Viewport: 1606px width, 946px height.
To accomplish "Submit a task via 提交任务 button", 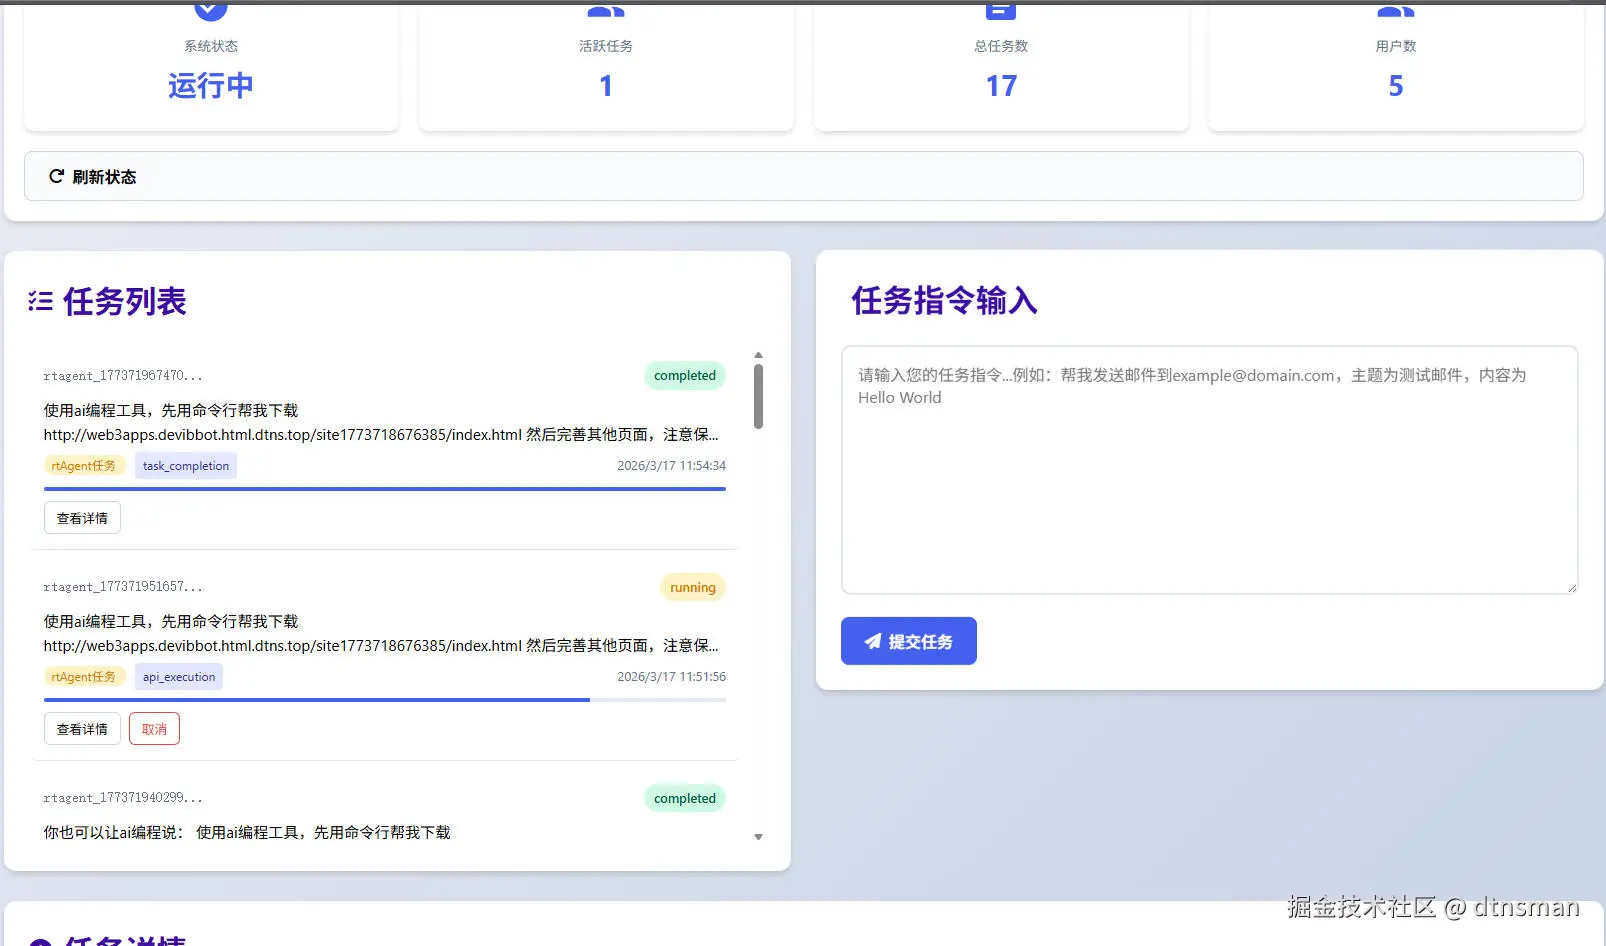I will click(x=908, y=641).
